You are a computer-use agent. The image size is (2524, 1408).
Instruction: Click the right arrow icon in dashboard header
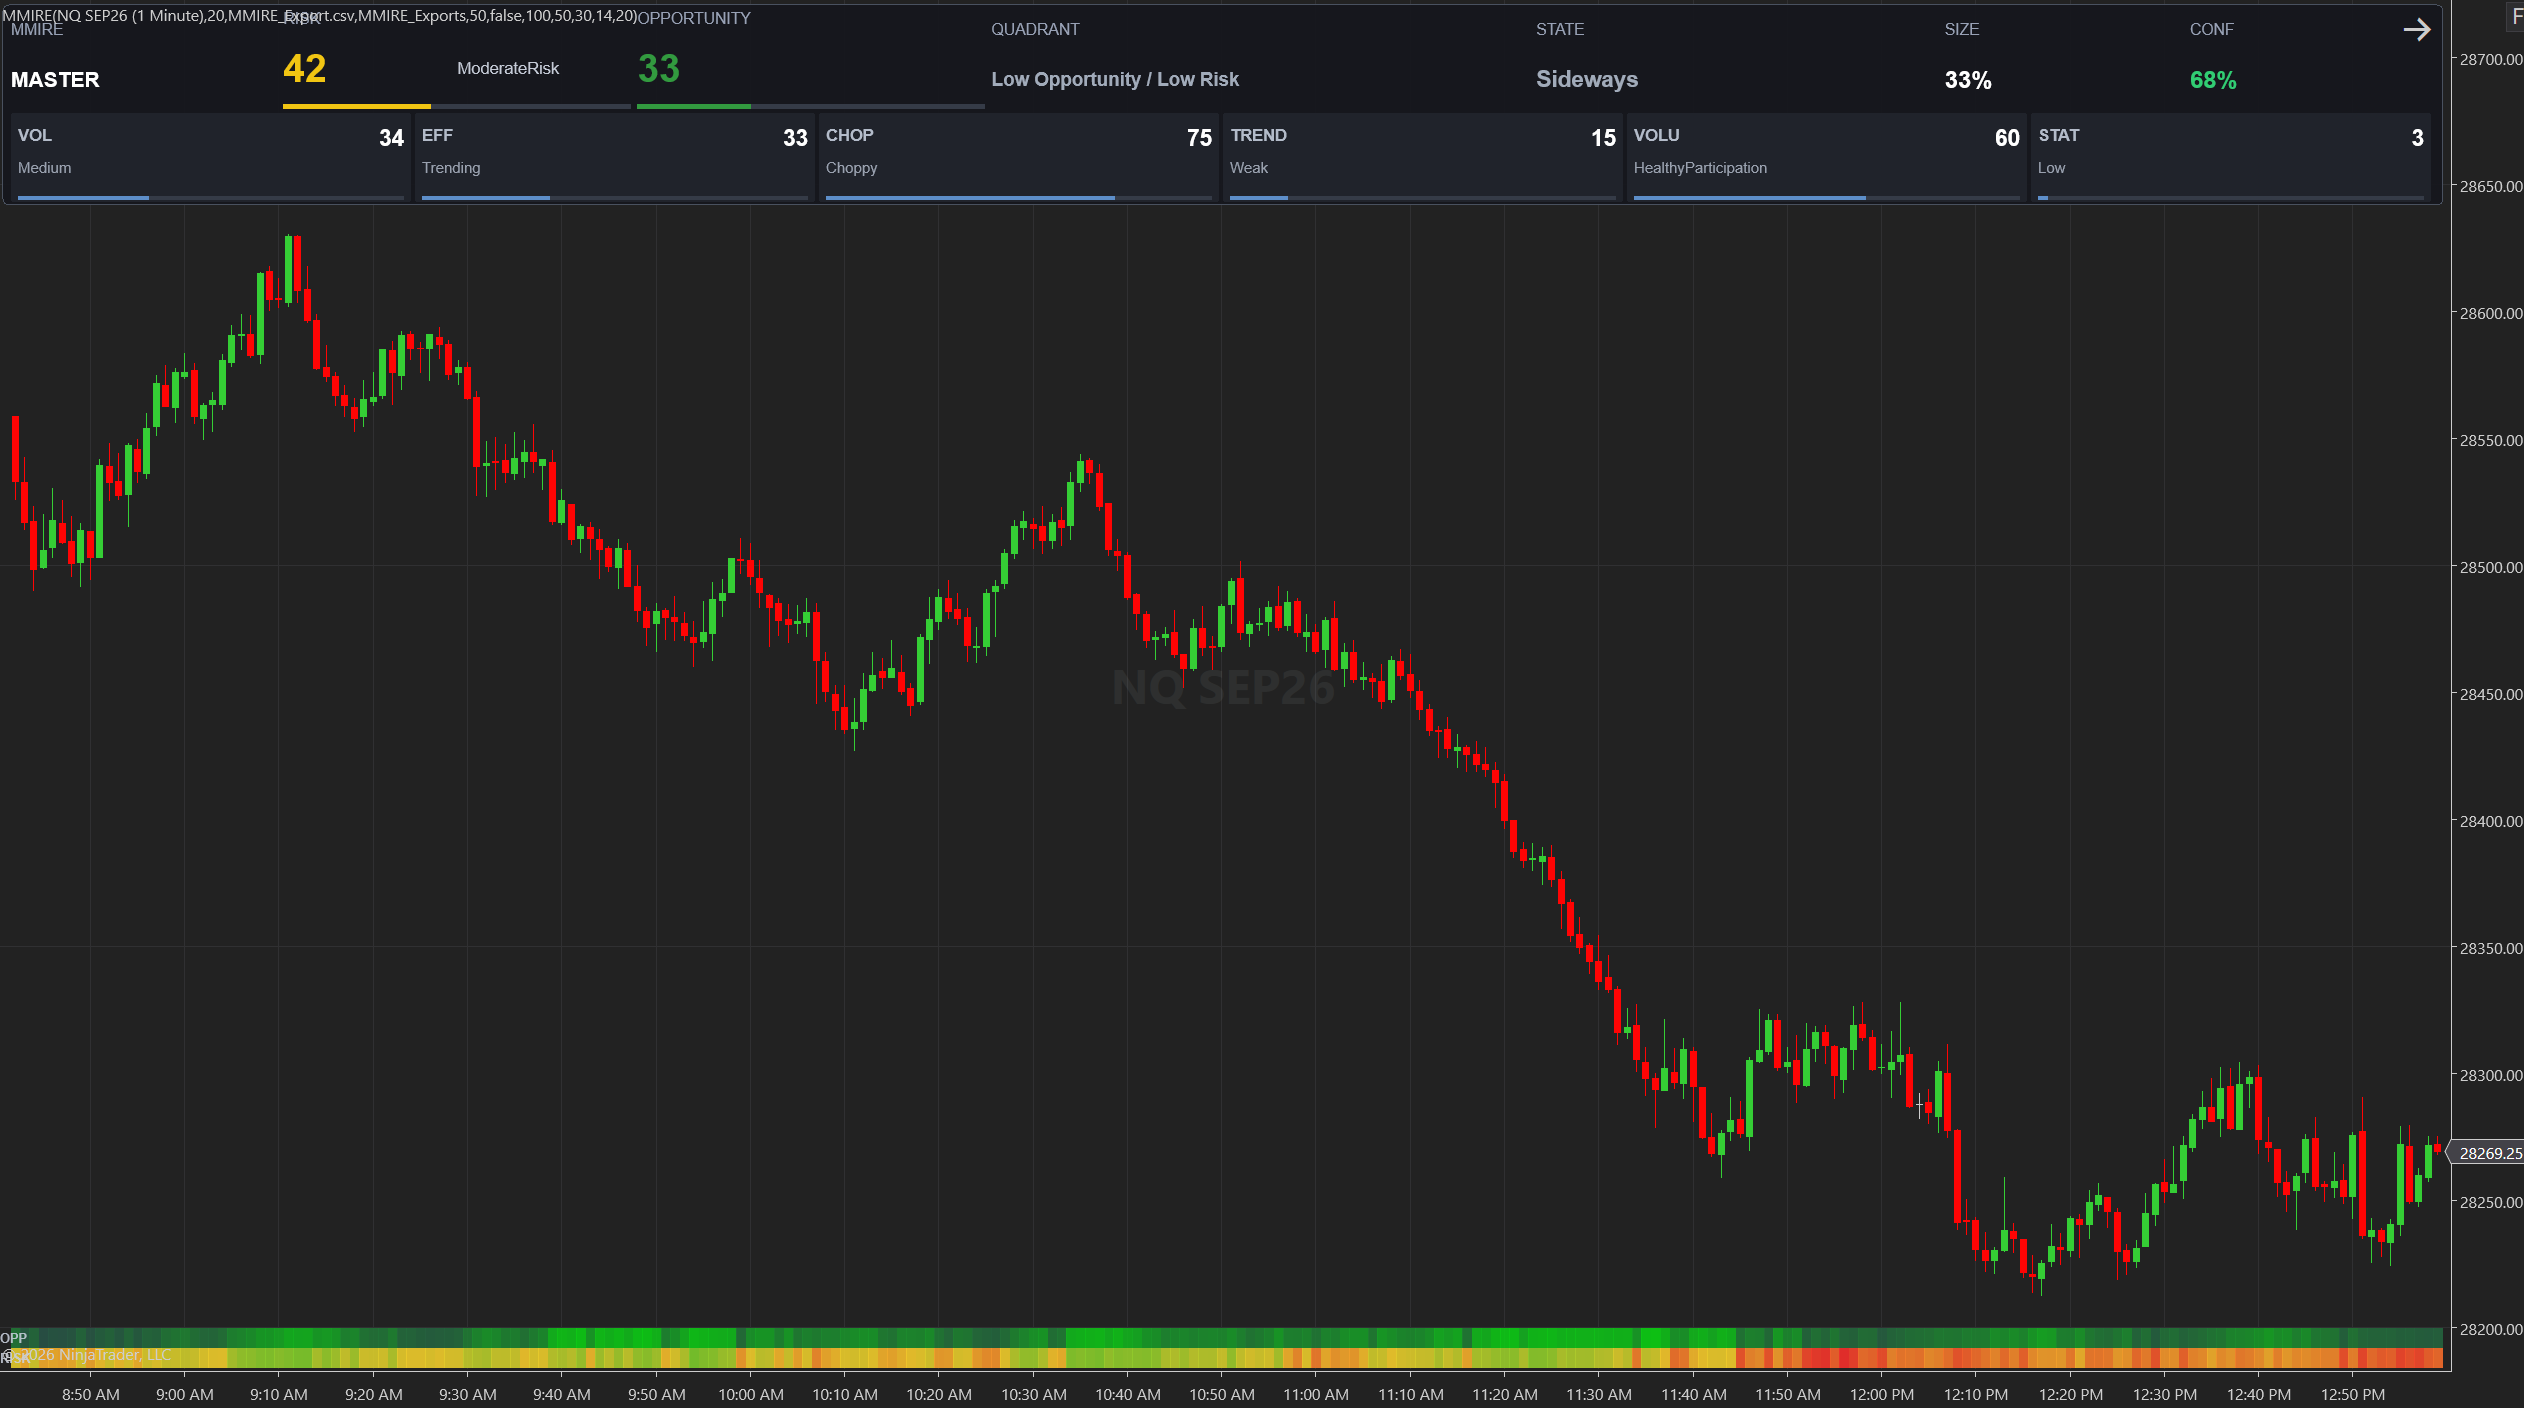pyautogui.click(x=2416, y=30)
